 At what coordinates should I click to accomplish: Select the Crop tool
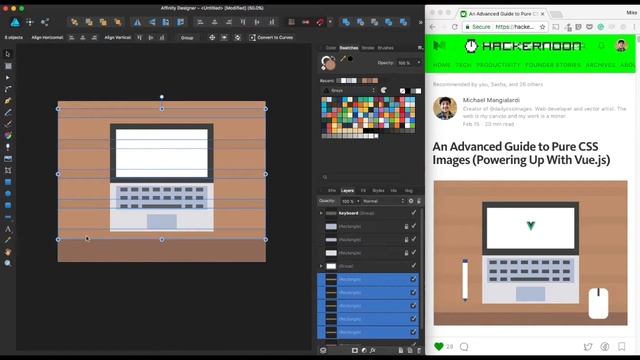pyautogui.click(x=8, y=170)
